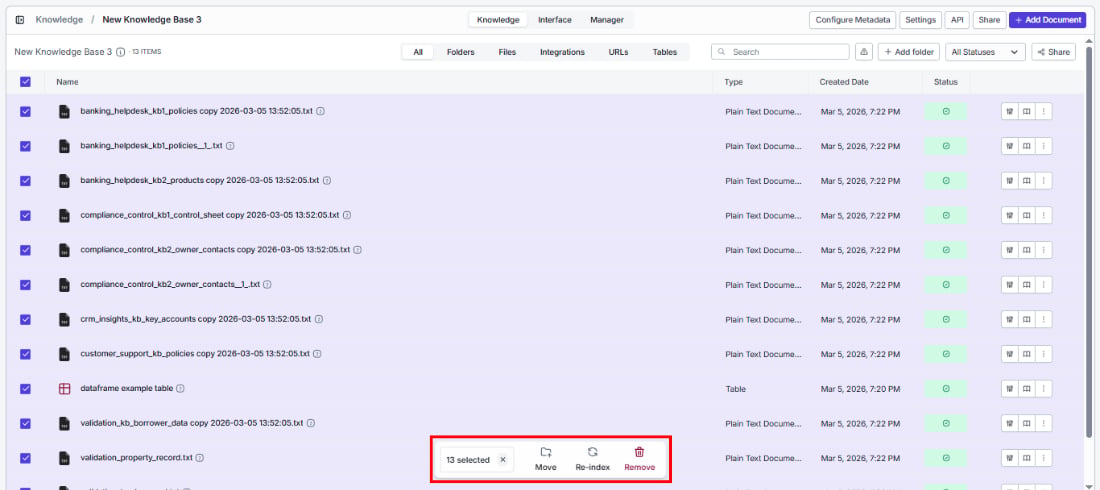Viewport: 1100px width, 490px height.
Task: Click the status check icon for banking_helpdesk_kb1_policies__1_.txt
Action: [x=946, y=146]
